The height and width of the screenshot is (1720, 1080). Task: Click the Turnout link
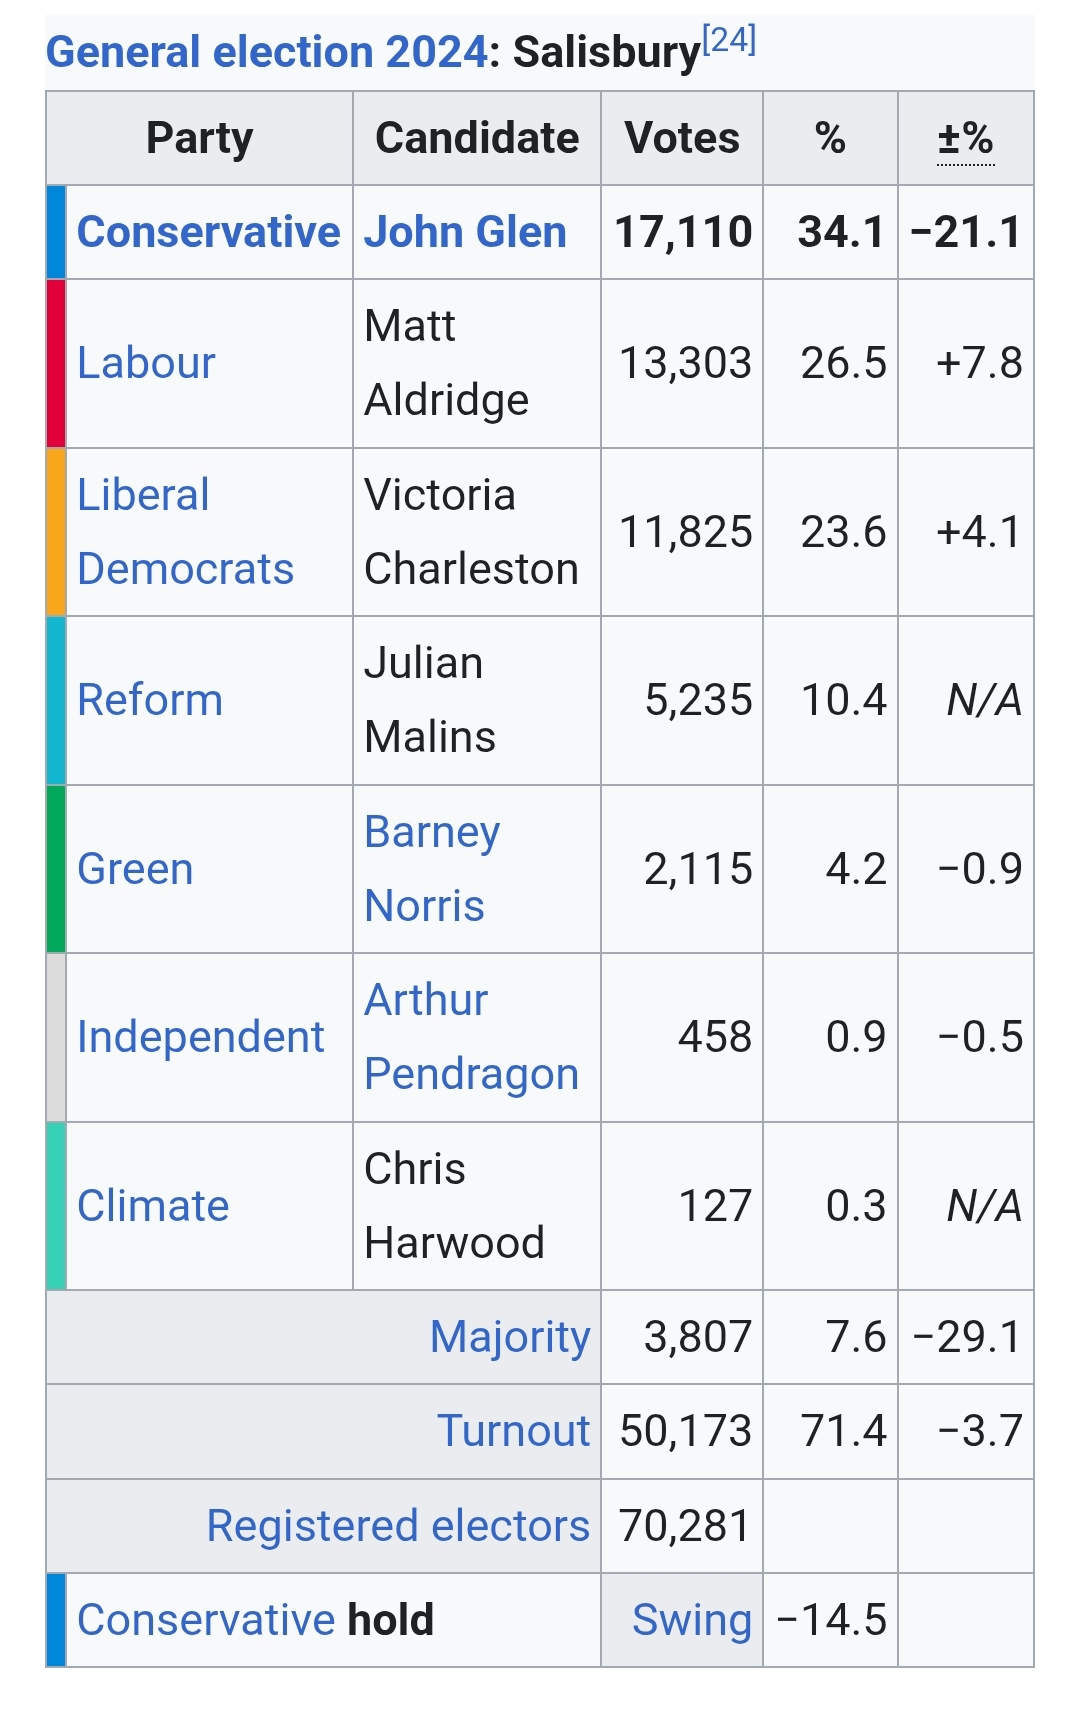(x=513, y=1431)
